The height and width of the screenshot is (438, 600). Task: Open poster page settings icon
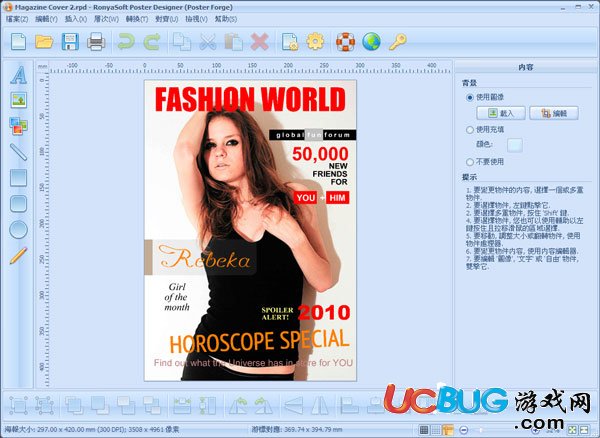tap(290, 41)
